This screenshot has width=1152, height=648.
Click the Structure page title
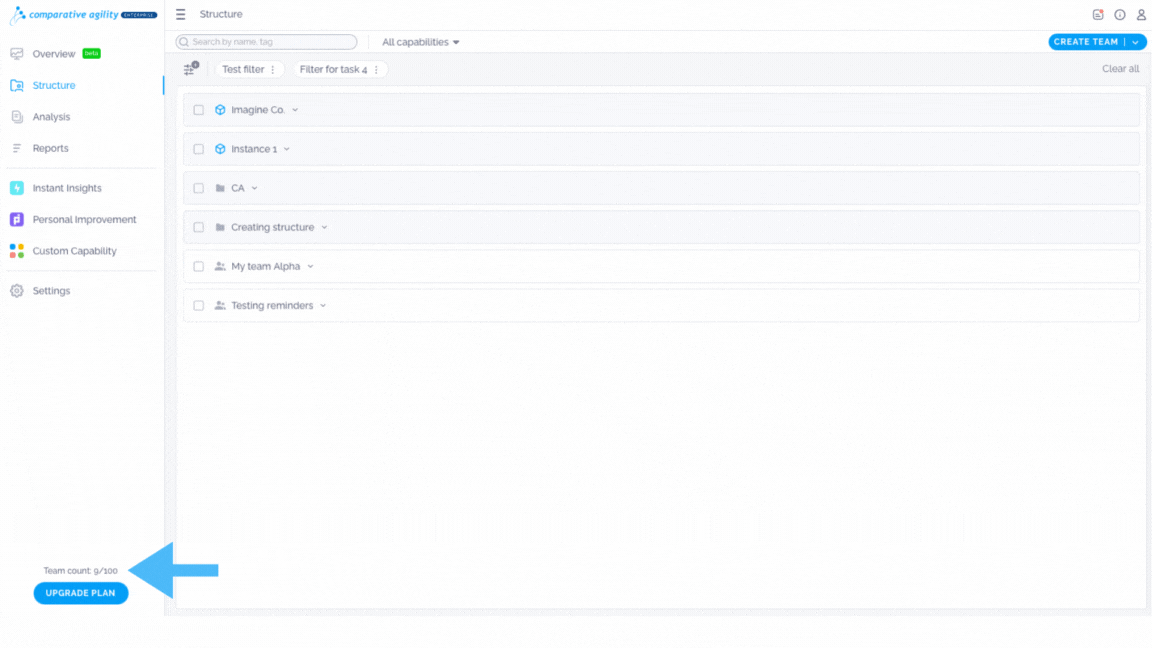(221, 14)
